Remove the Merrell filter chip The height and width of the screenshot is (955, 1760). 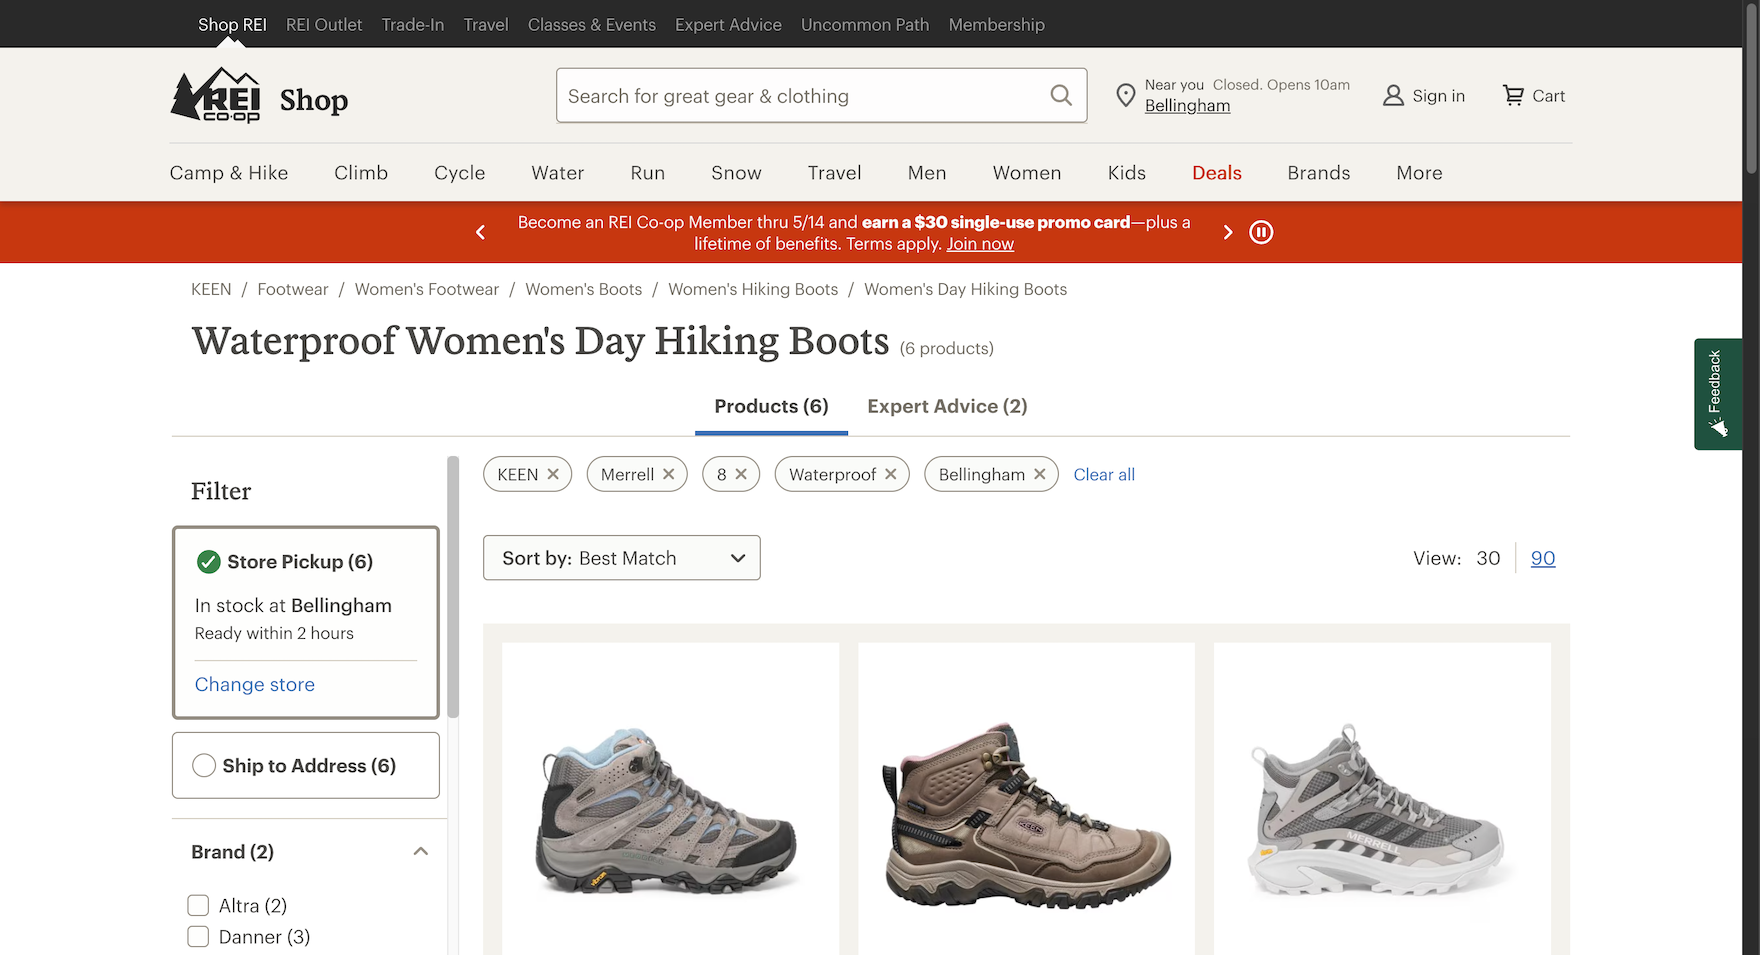[669, 474]
